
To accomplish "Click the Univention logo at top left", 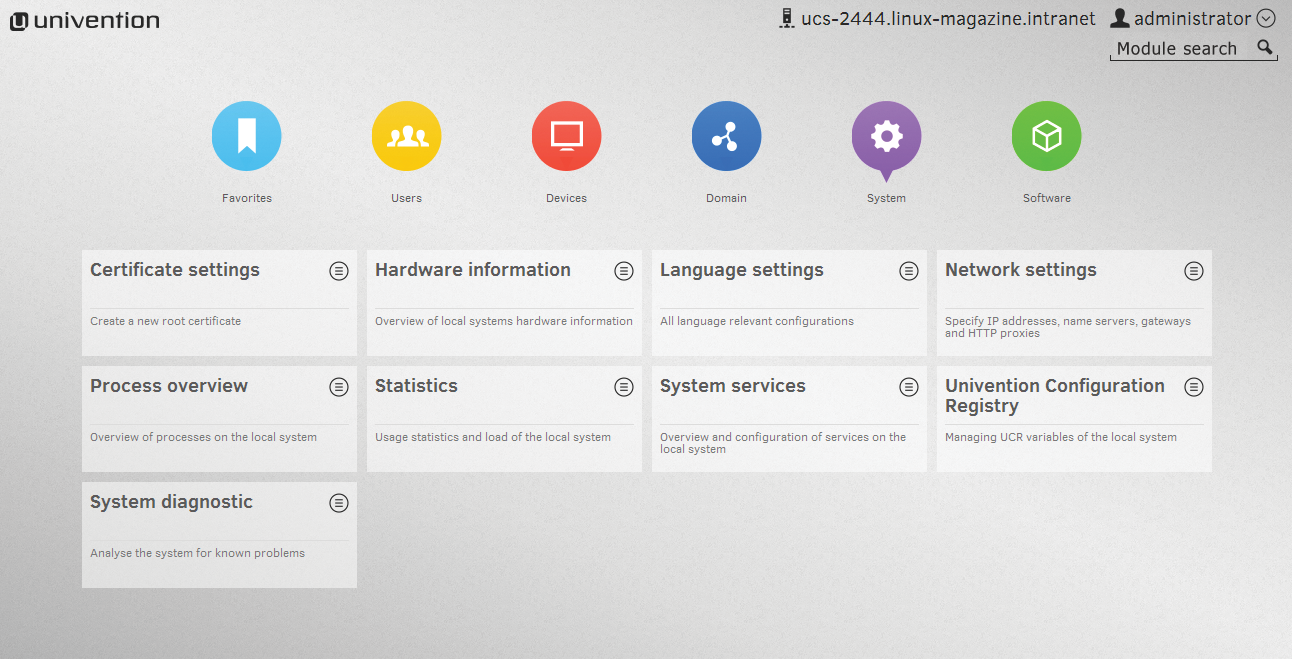I will pos(85,21).
